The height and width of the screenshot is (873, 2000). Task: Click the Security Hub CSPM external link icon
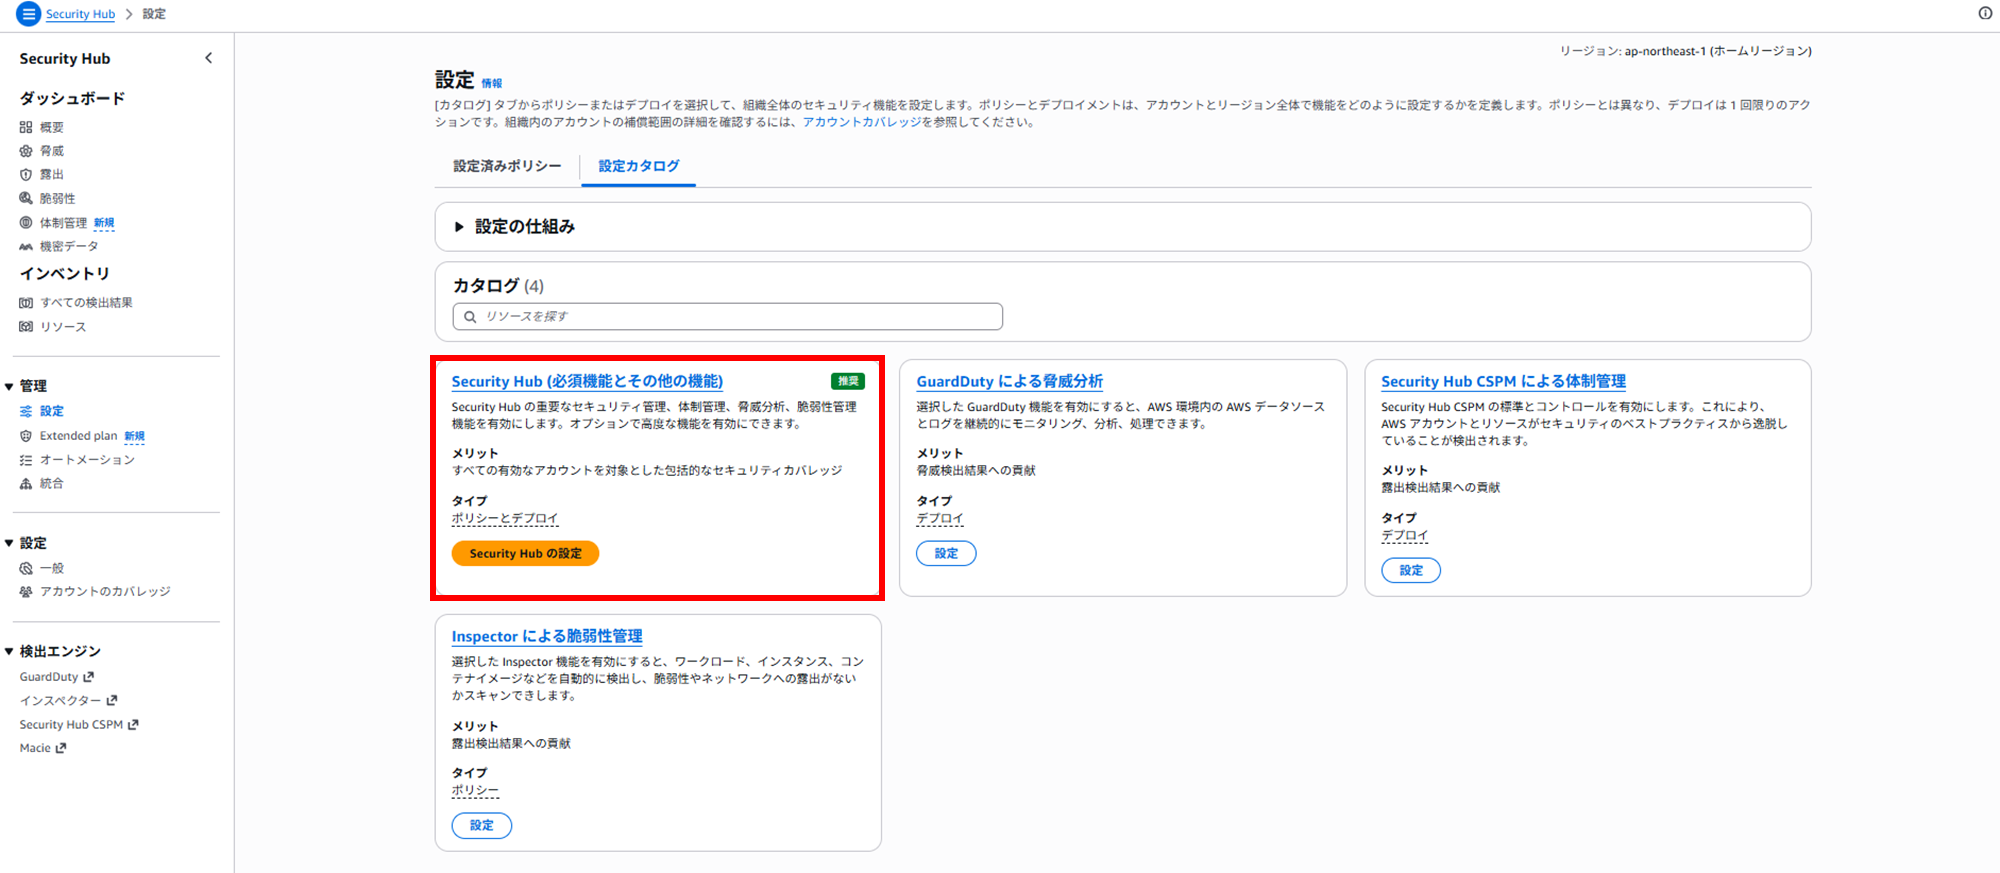pos(133,724)
